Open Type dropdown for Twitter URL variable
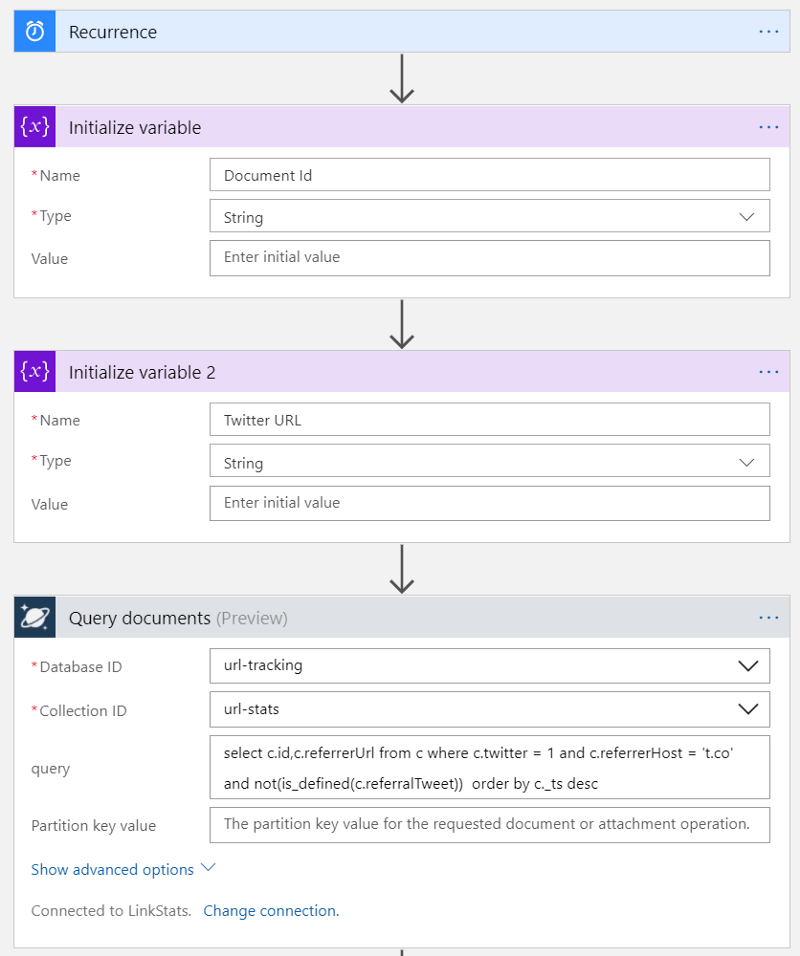 click(x=746, y=462)
